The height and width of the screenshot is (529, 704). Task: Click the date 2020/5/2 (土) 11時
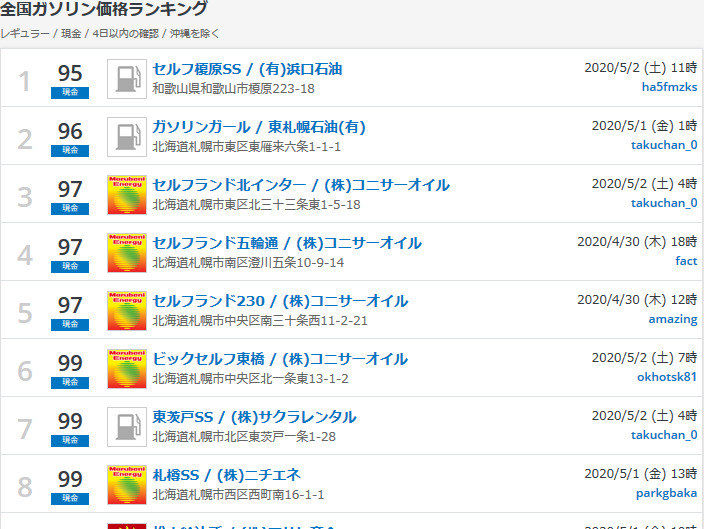click(641, 68)
